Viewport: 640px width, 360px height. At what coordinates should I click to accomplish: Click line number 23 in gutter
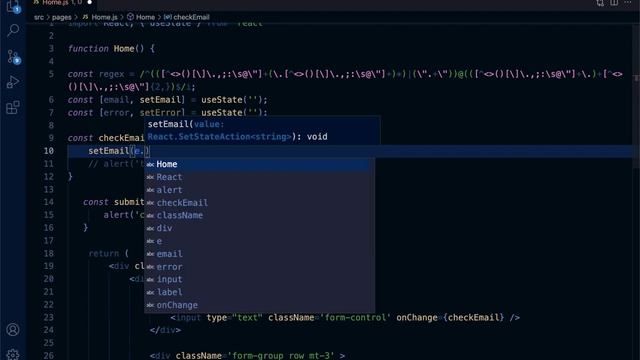pos(49,318)
